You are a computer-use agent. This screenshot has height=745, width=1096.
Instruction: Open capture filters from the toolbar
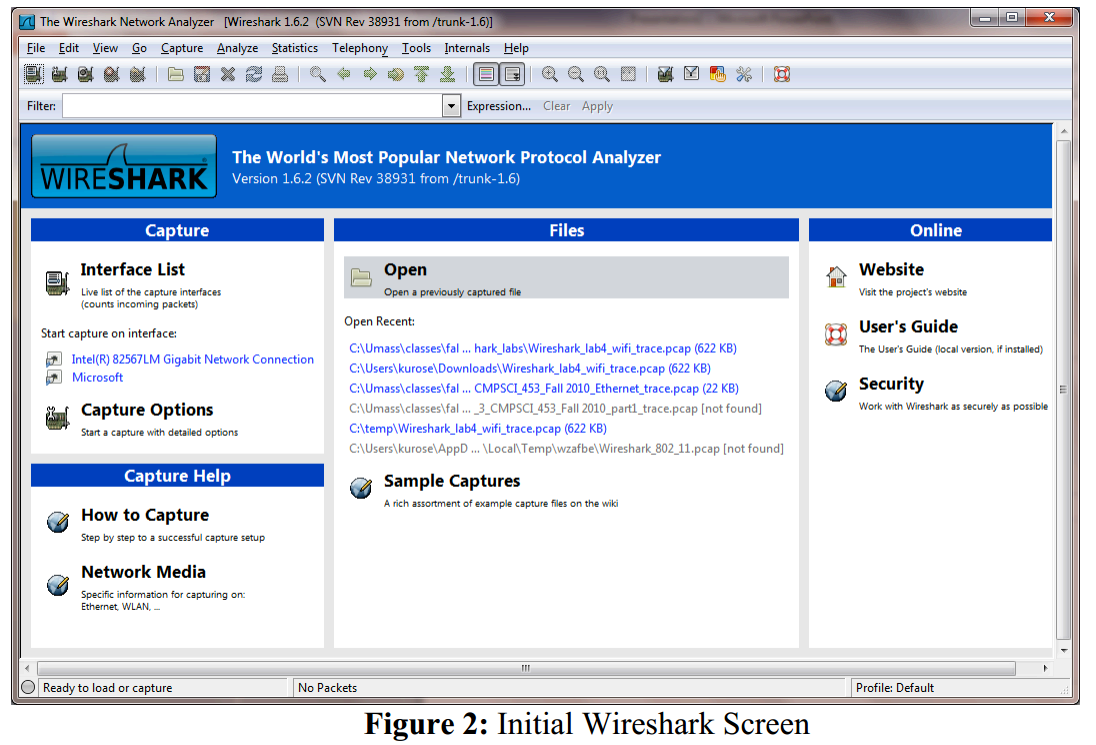click(x=665, y=74)
